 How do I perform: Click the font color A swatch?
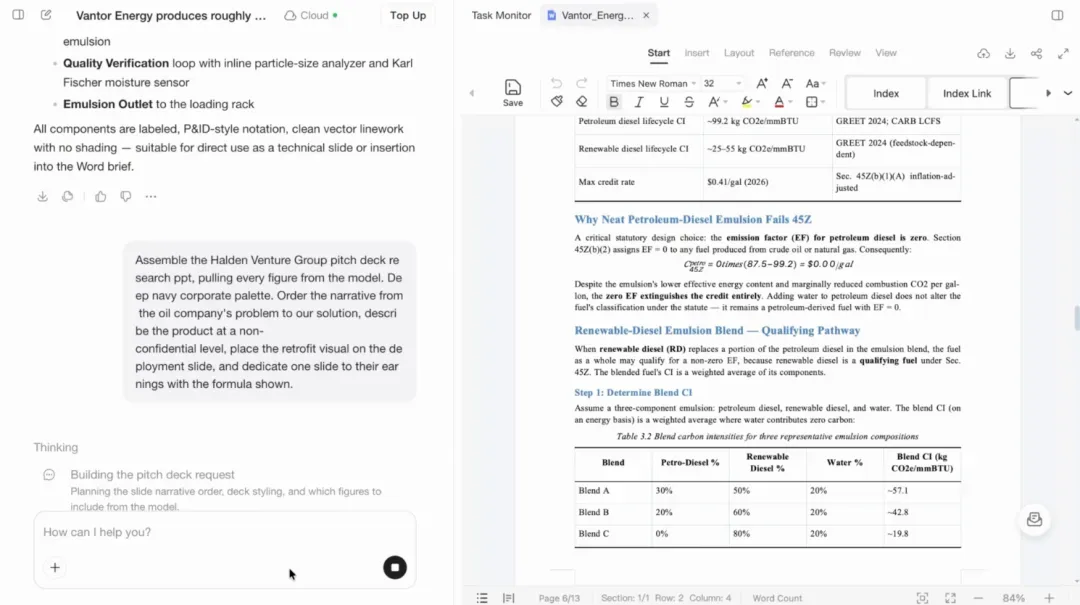point(779,102)
